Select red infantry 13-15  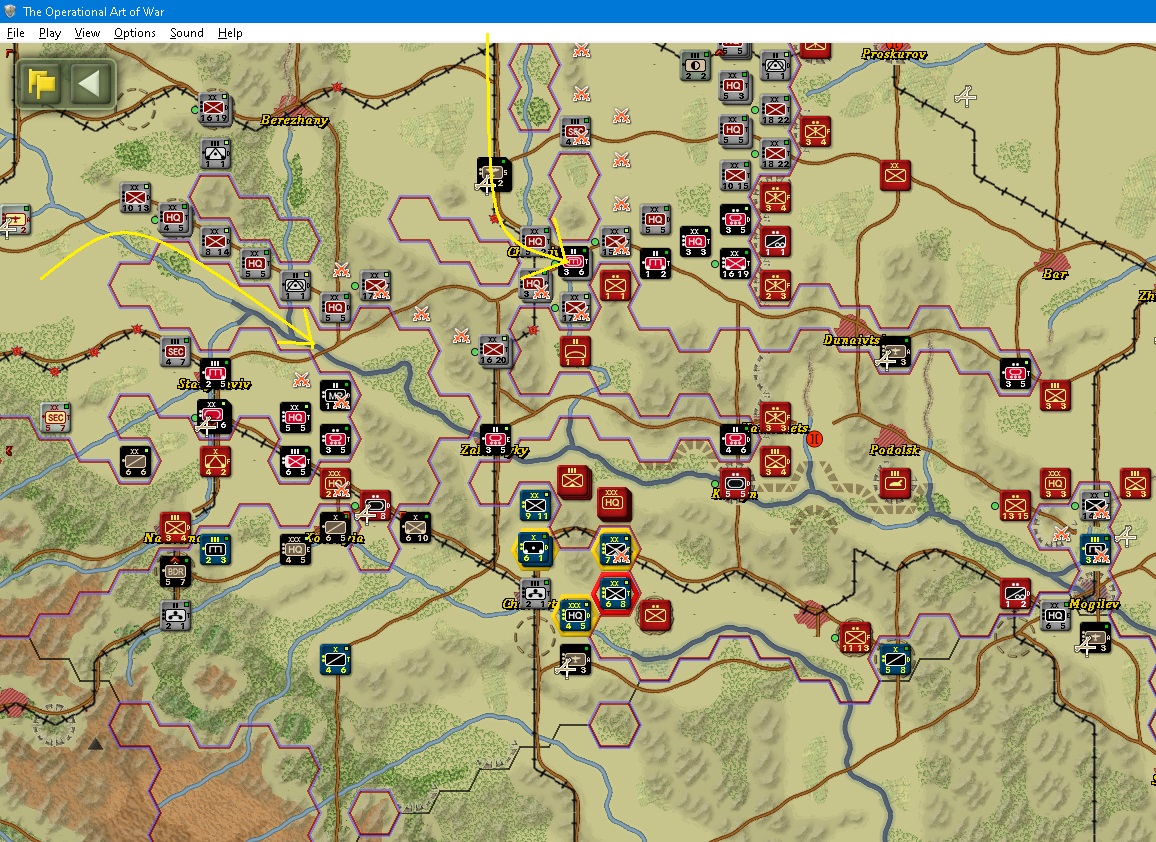1015,506
